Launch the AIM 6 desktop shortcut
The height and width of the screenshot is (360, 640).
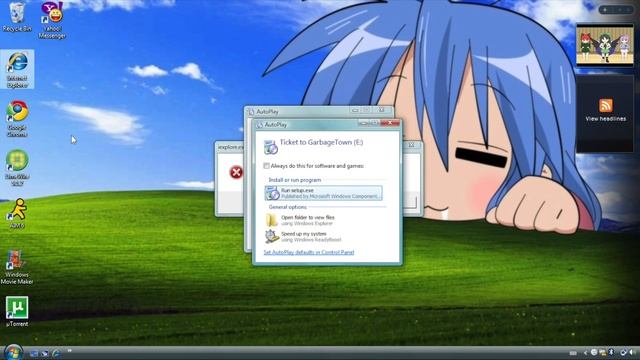(x=17, y=213)
